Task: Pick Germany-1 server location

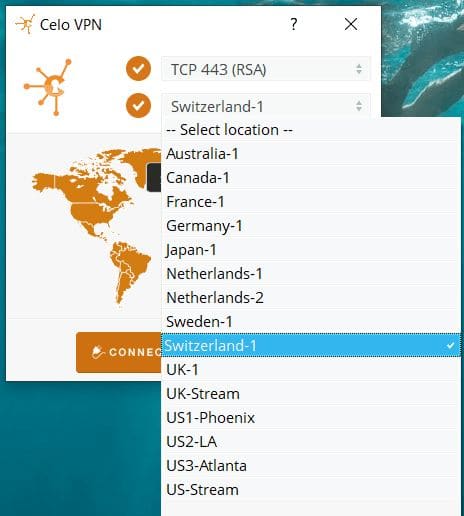Action: coord(311,226)
